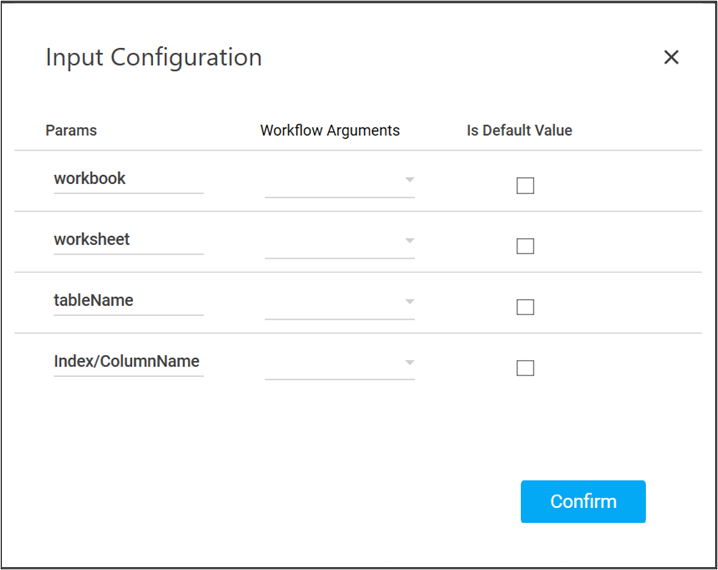Focus the tableName parameter field
This screenshot has height=570, width=718.
pyautogui.click(x=128, y=301)
